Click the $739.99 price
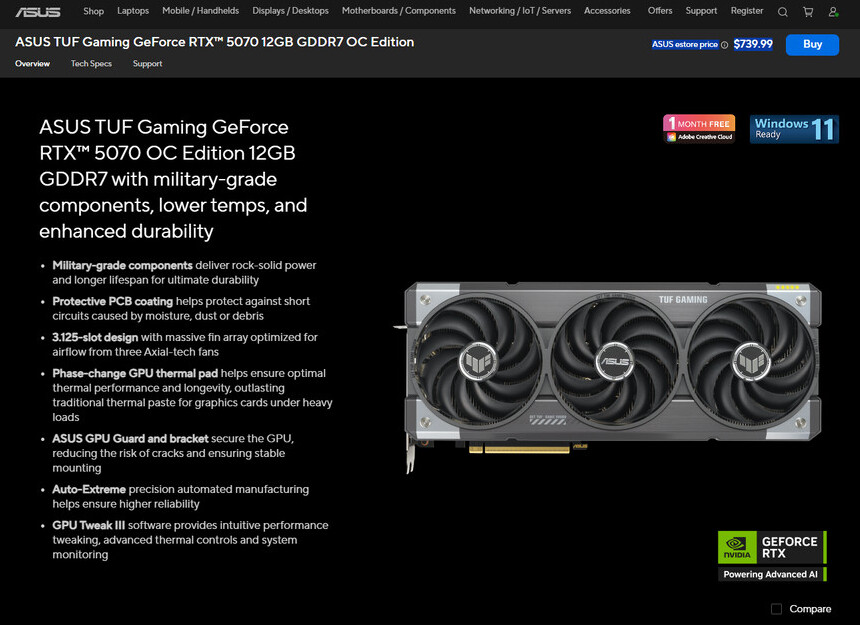 point(753,44)
